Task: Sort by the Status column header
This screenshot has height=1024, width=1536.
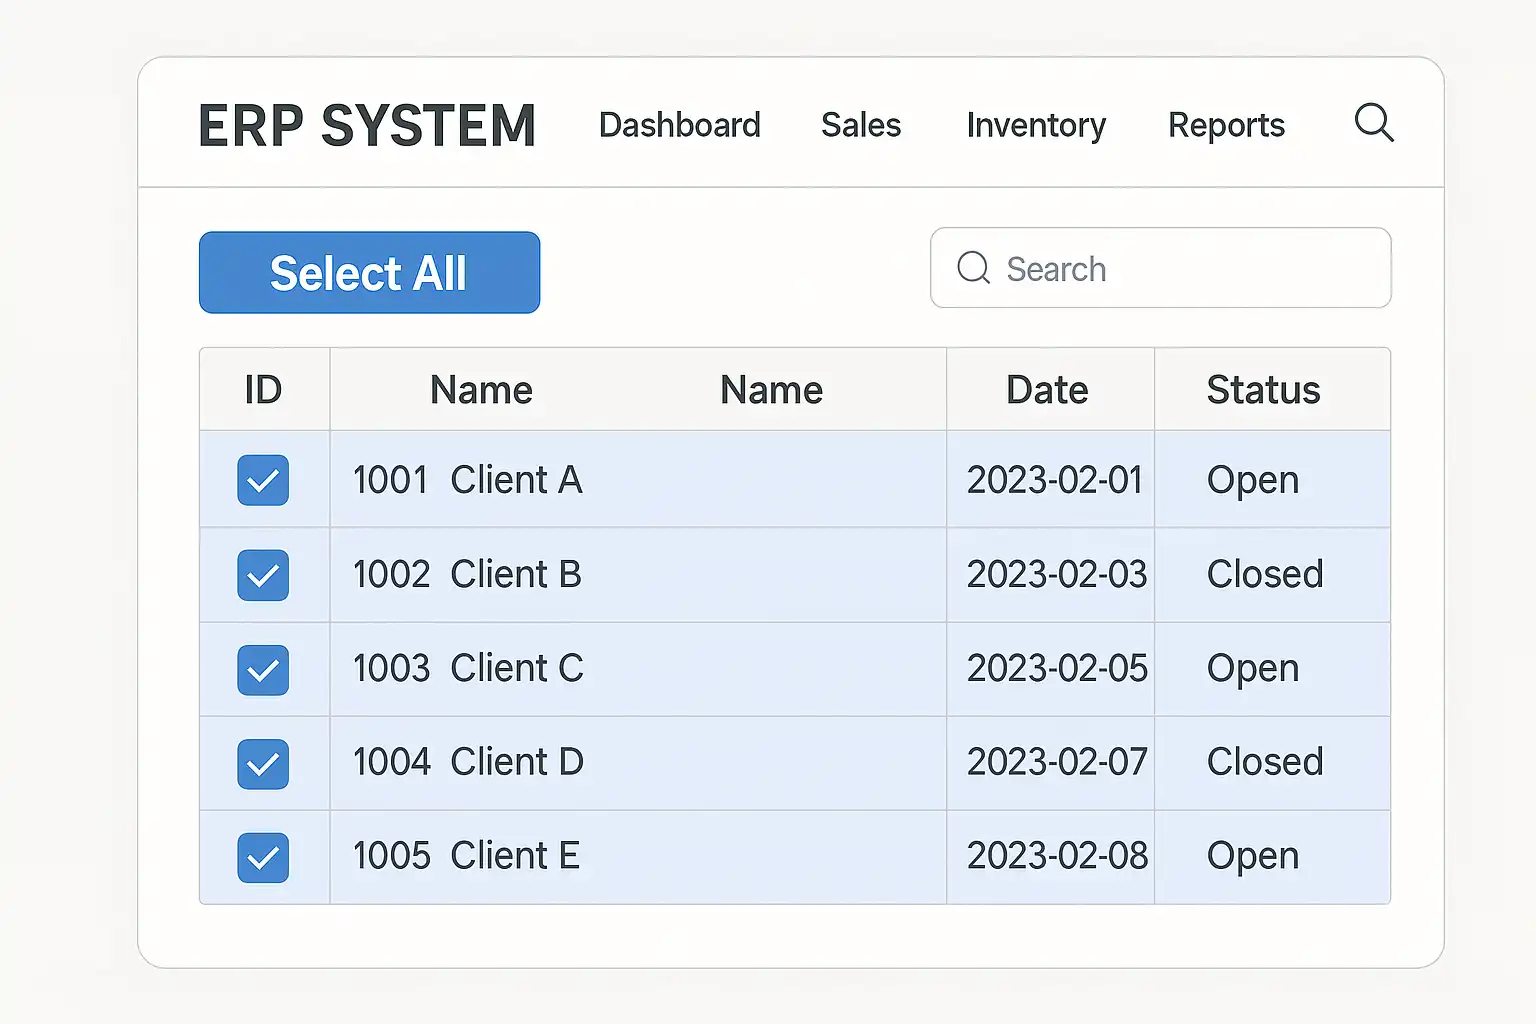Action: pos(1263,390)
